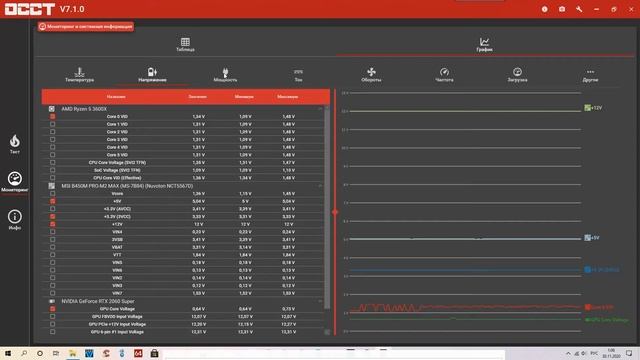Check the SoC Voltage (SVI2 TFN) checkbox
This screenshot has width=640, height=360.
click(x=52, y=170)
